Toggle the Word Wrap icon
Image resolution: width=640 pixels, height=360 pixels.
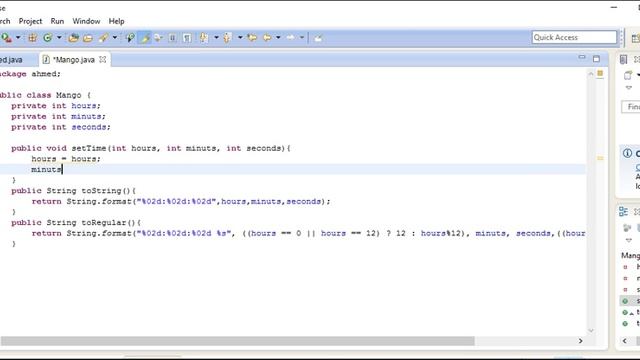coord(172,38)
